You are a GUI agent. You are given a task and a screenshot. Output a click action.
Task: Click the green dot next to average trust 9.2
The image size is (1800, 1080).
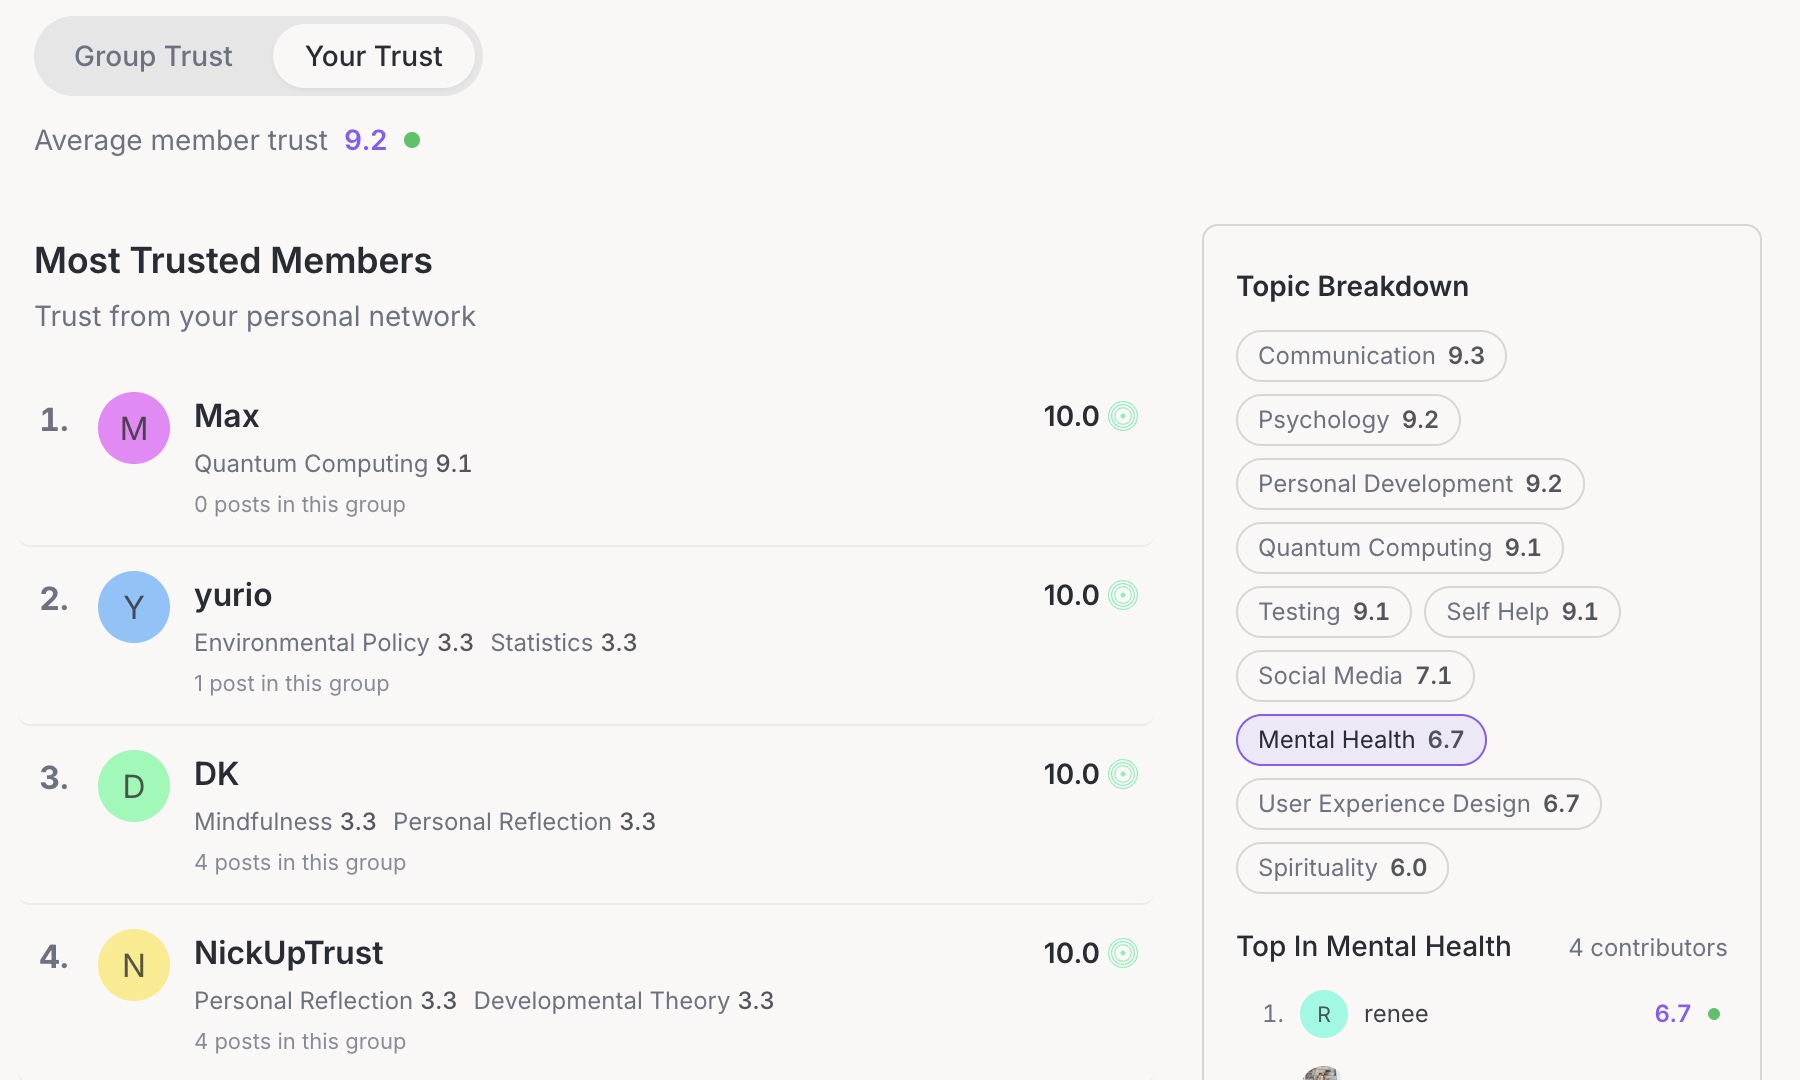[412, 140]
